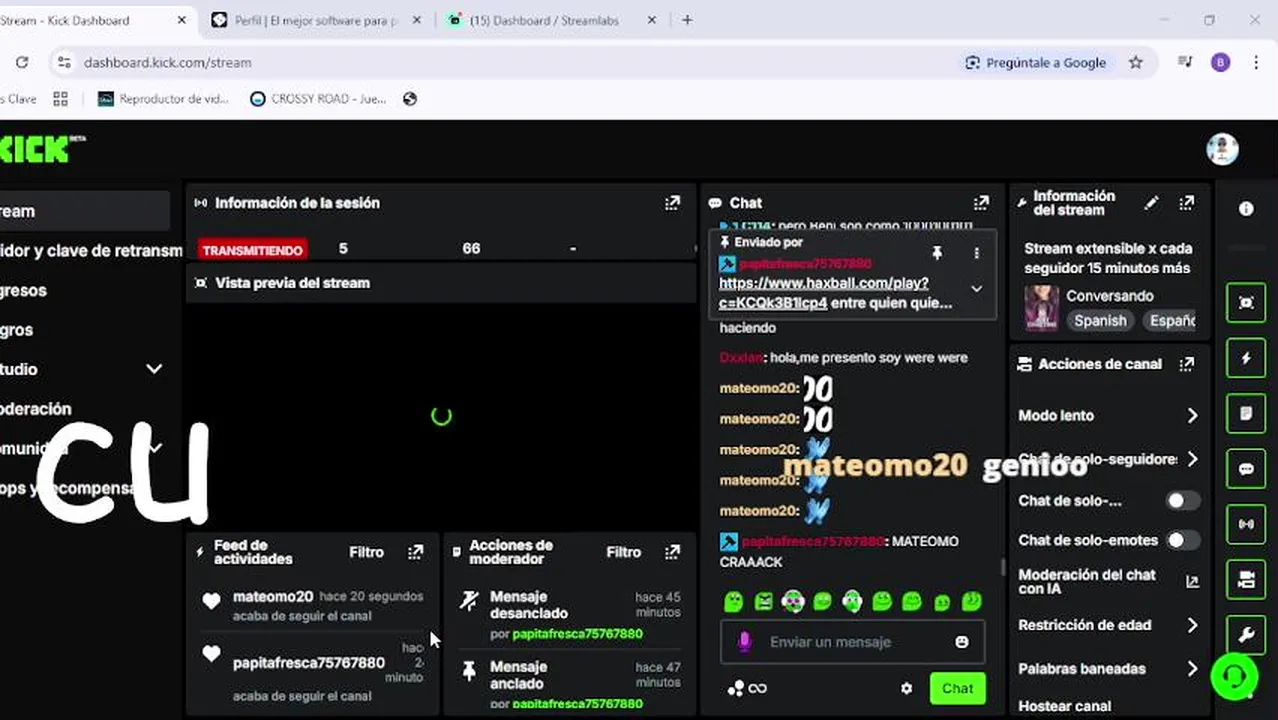Pop out the Acciones de canal panel
Image resolution: width=1278 pixels, height=720 pixels.
pyautogui.click(x=1187, y=364)
